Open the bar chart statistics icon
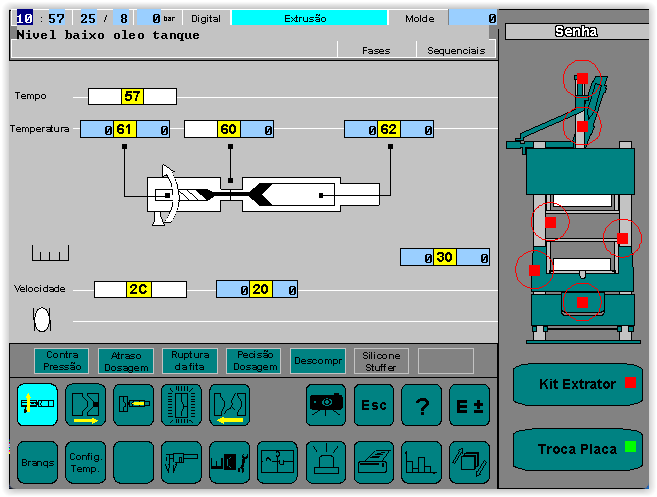The height and width of the screenshot is (497, 657). pyautogui.click(x=421, y=462)
